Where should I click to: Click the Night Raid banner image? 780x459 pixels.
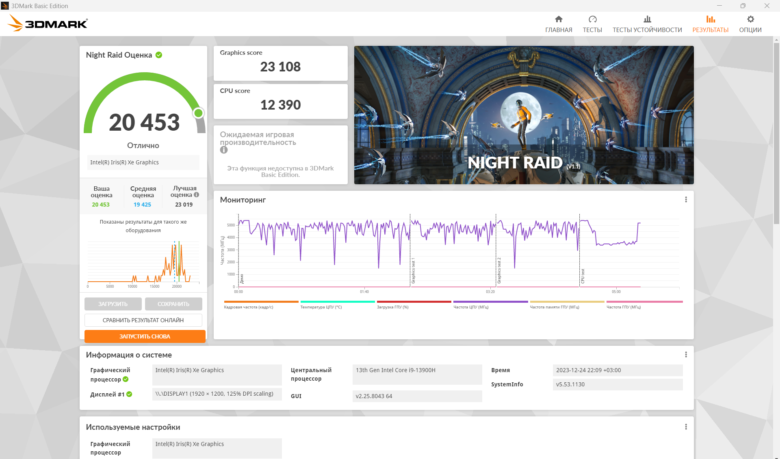[x=524, y=115]
